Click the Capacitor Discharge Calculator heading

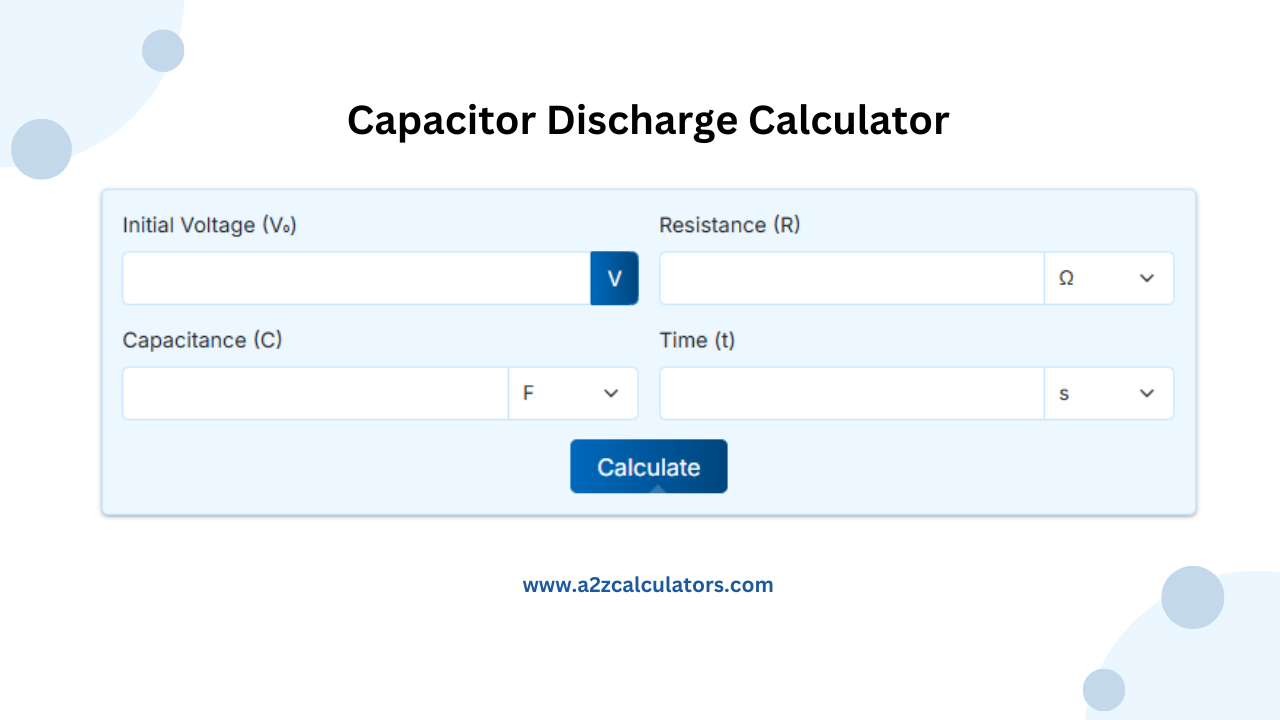(x=648, y=120)
